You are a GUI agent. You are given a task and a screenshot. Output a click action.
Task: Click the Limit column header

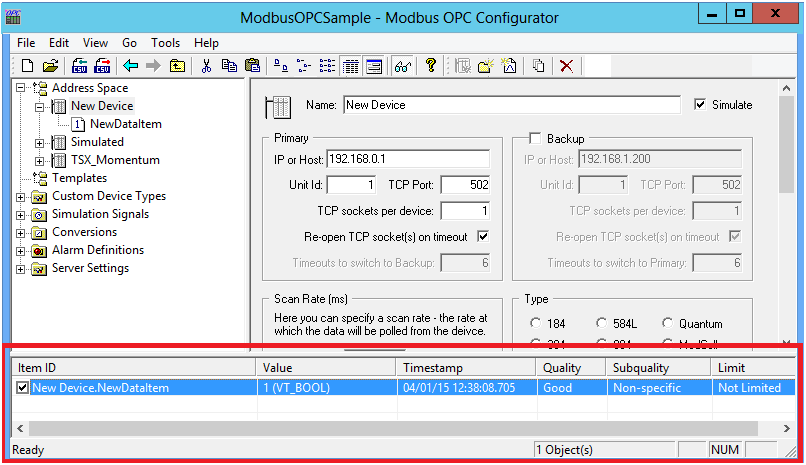tap(753, 368)
